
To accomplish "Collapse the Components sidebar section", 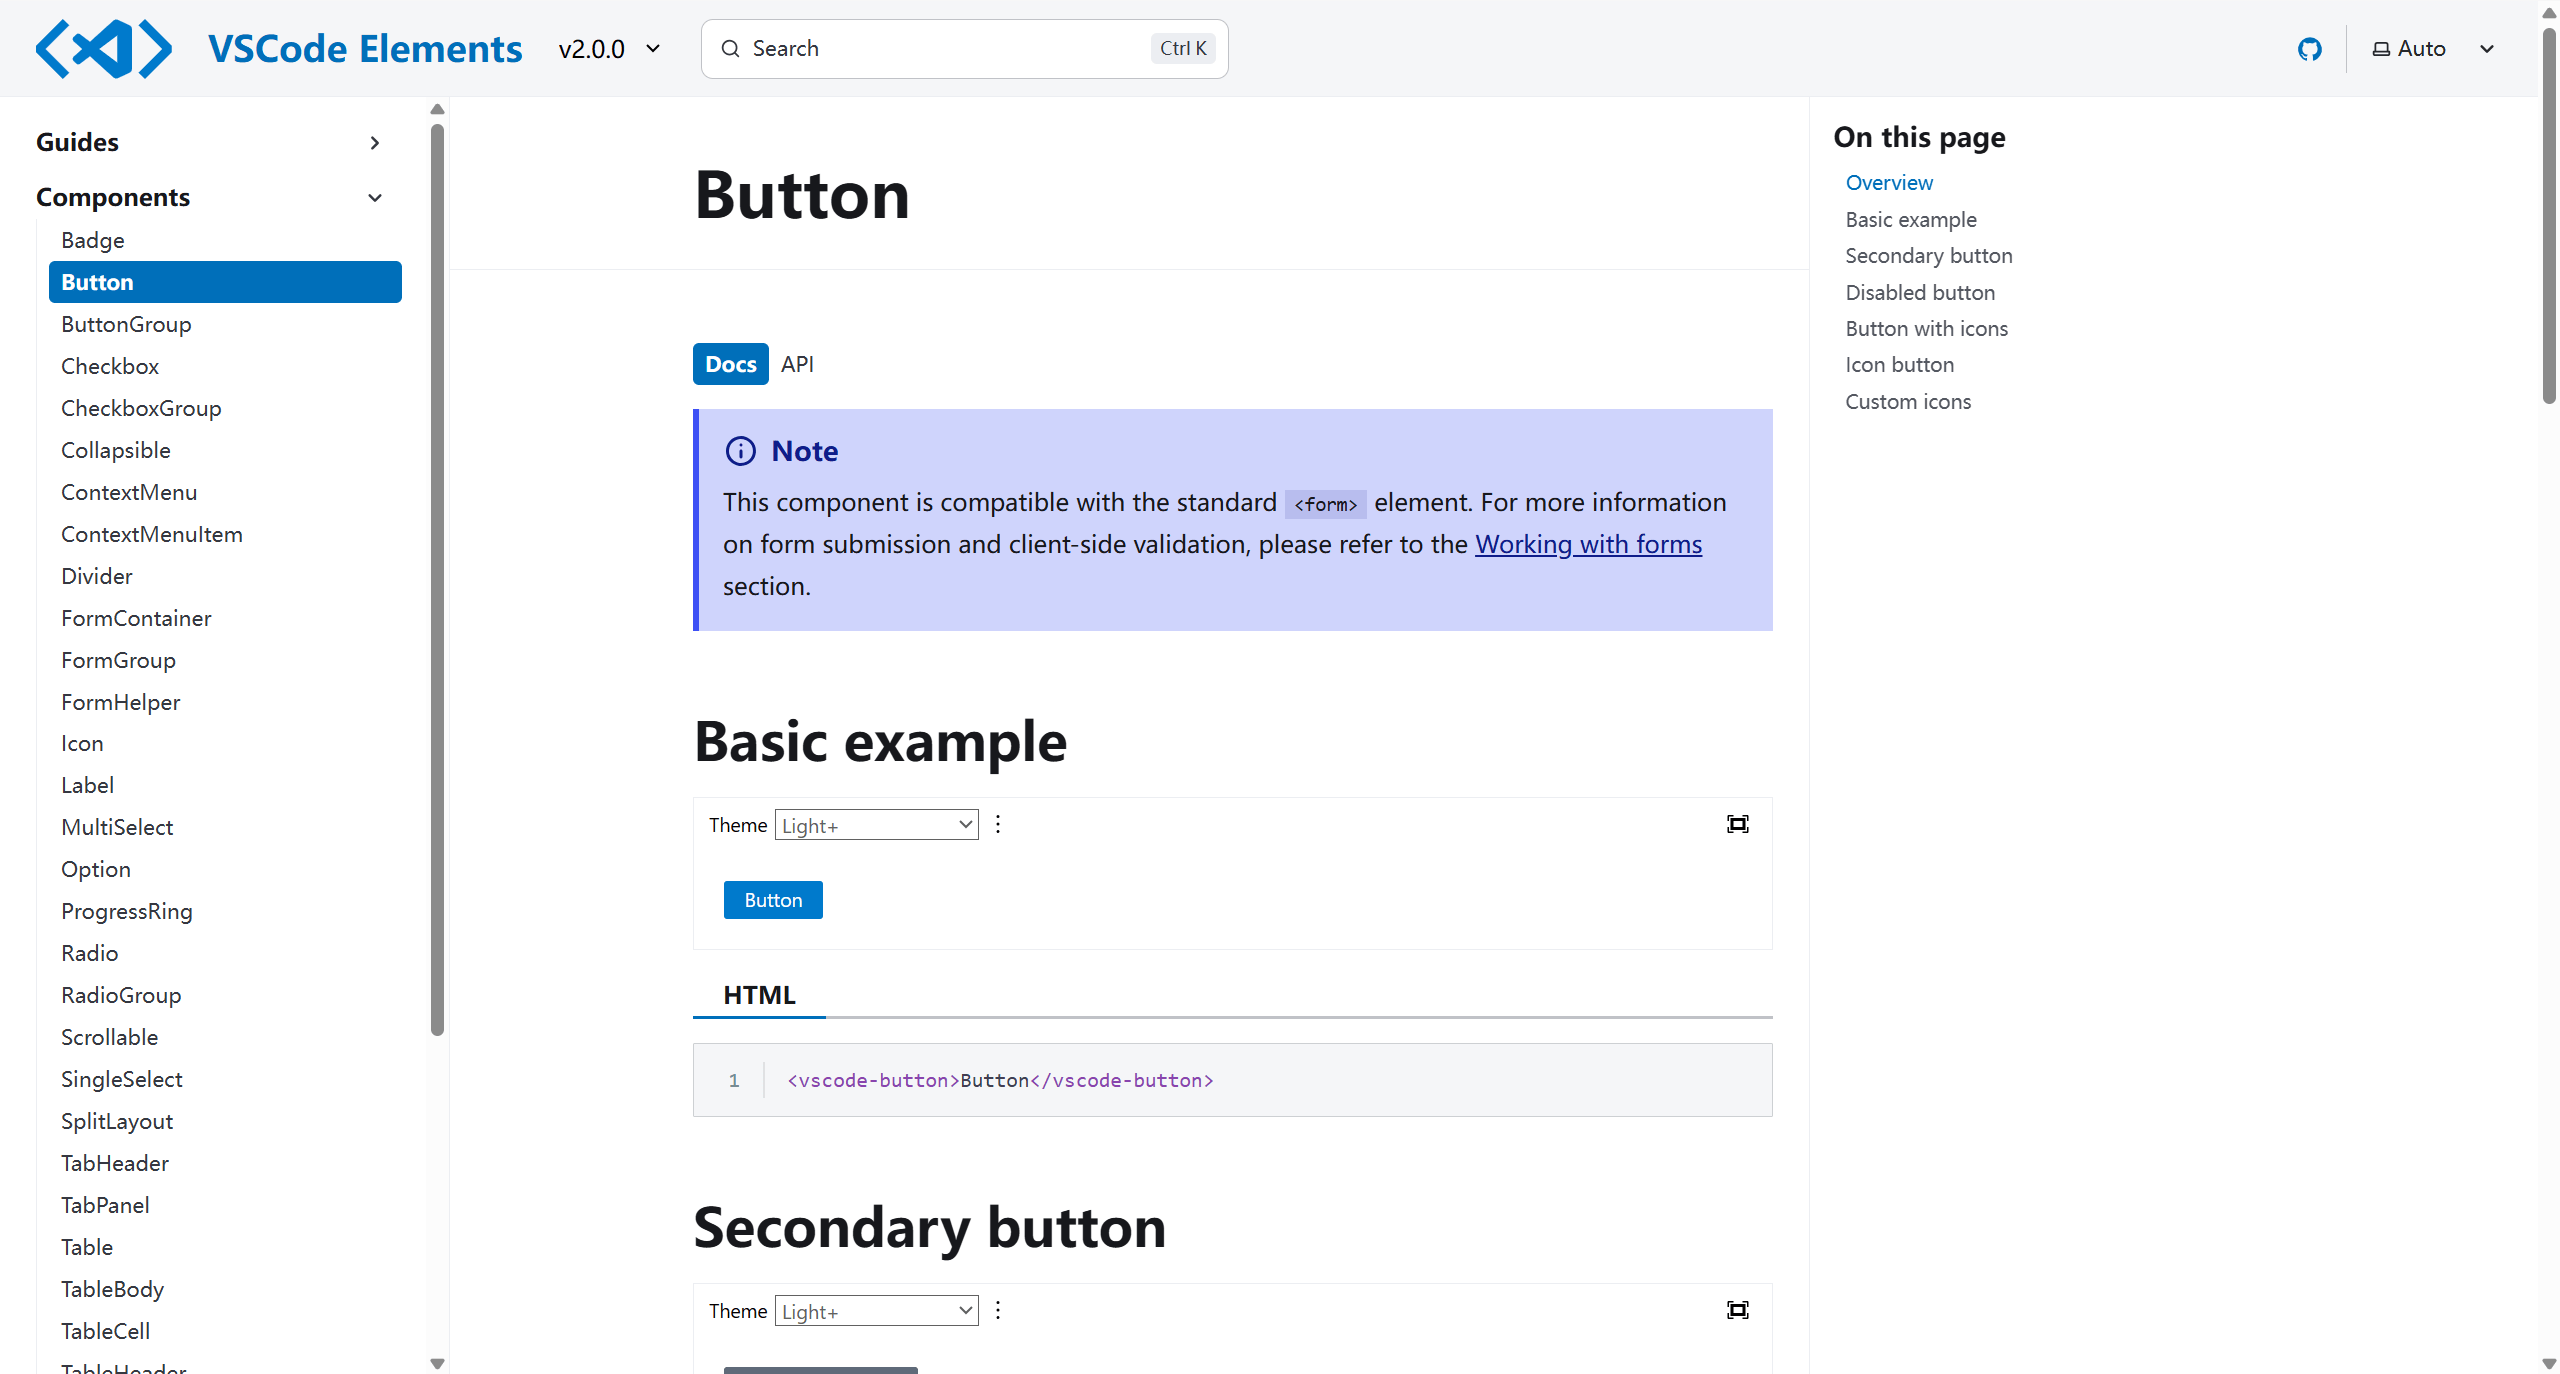I will point(375,198).
